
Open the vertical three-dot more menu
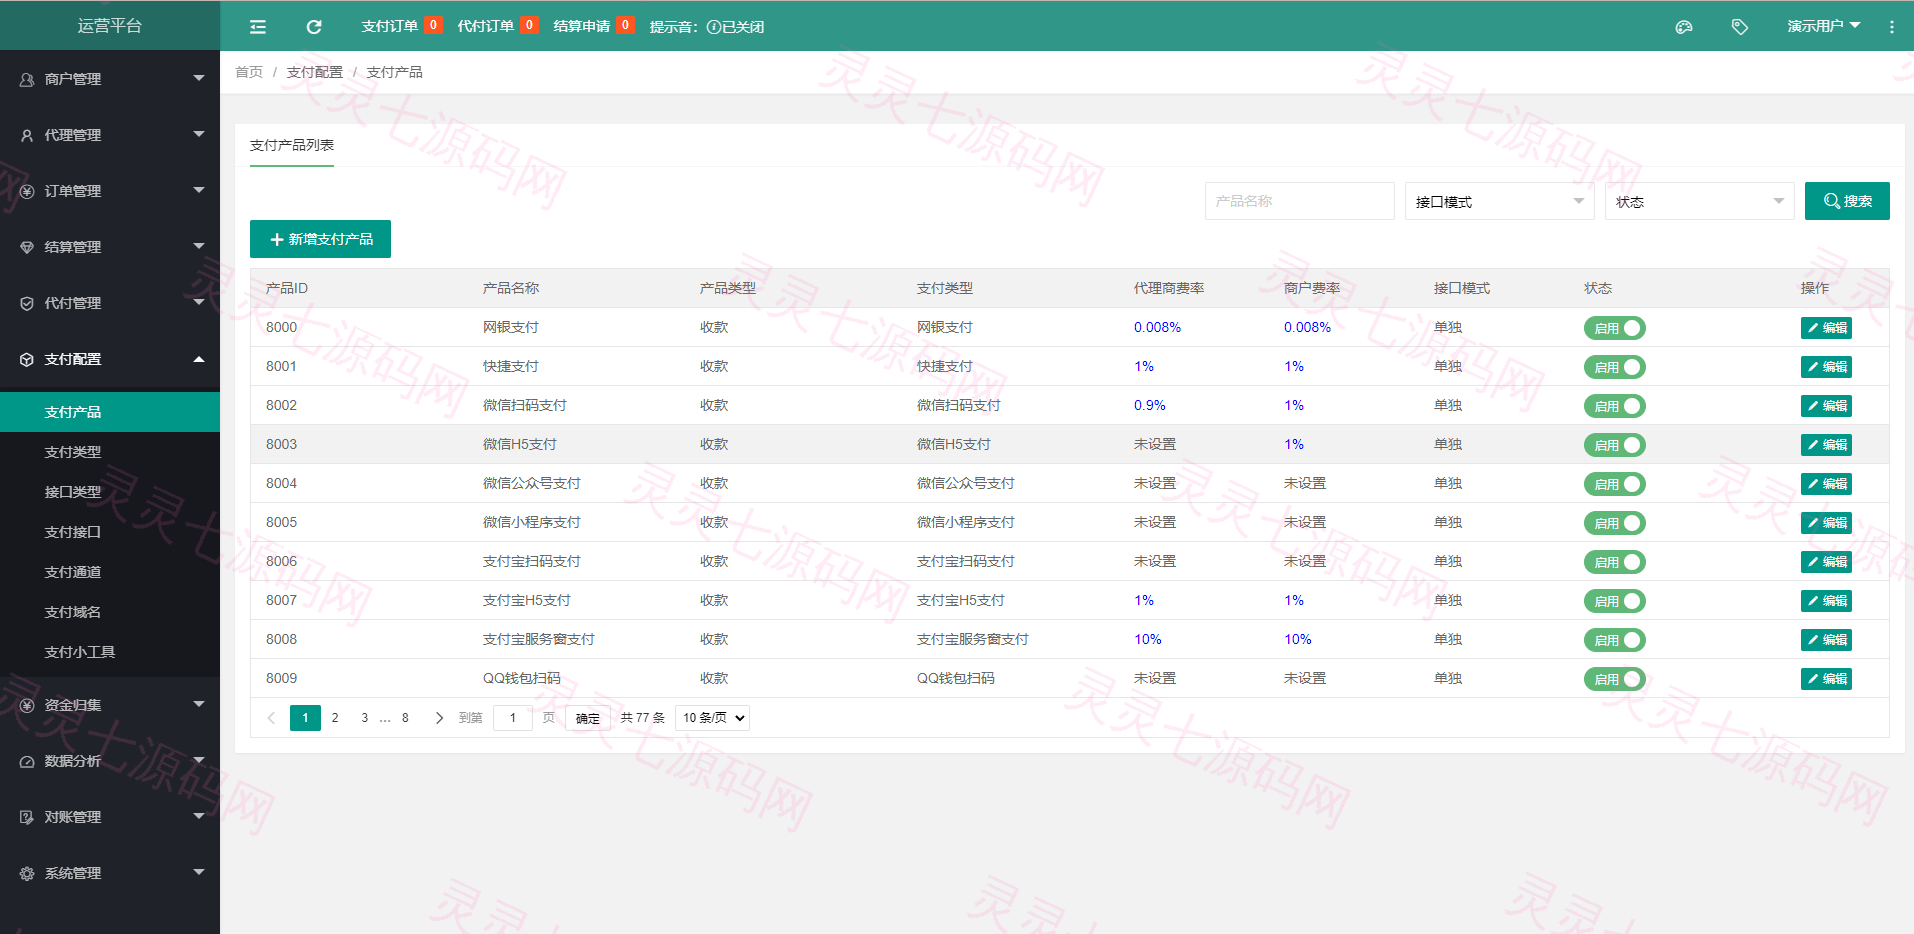1891,27
